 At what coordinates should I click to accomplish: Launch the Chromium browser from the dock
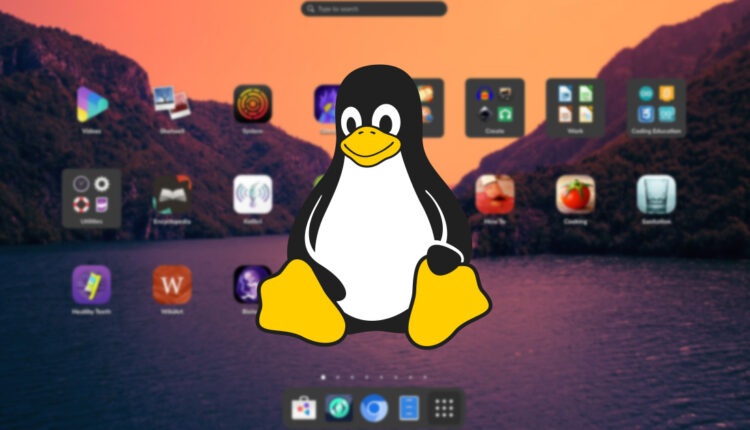click(x=374, y=408)
